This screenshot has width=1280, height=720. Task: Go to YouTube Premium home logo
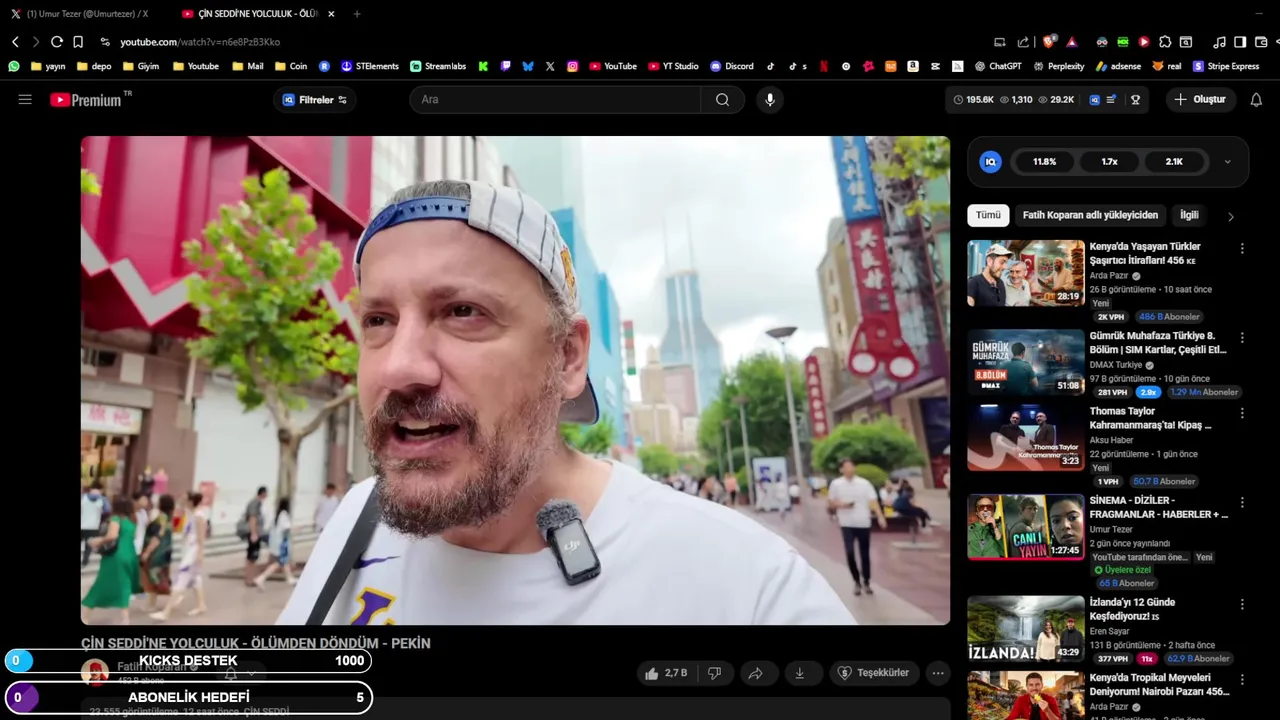[85, 100]
